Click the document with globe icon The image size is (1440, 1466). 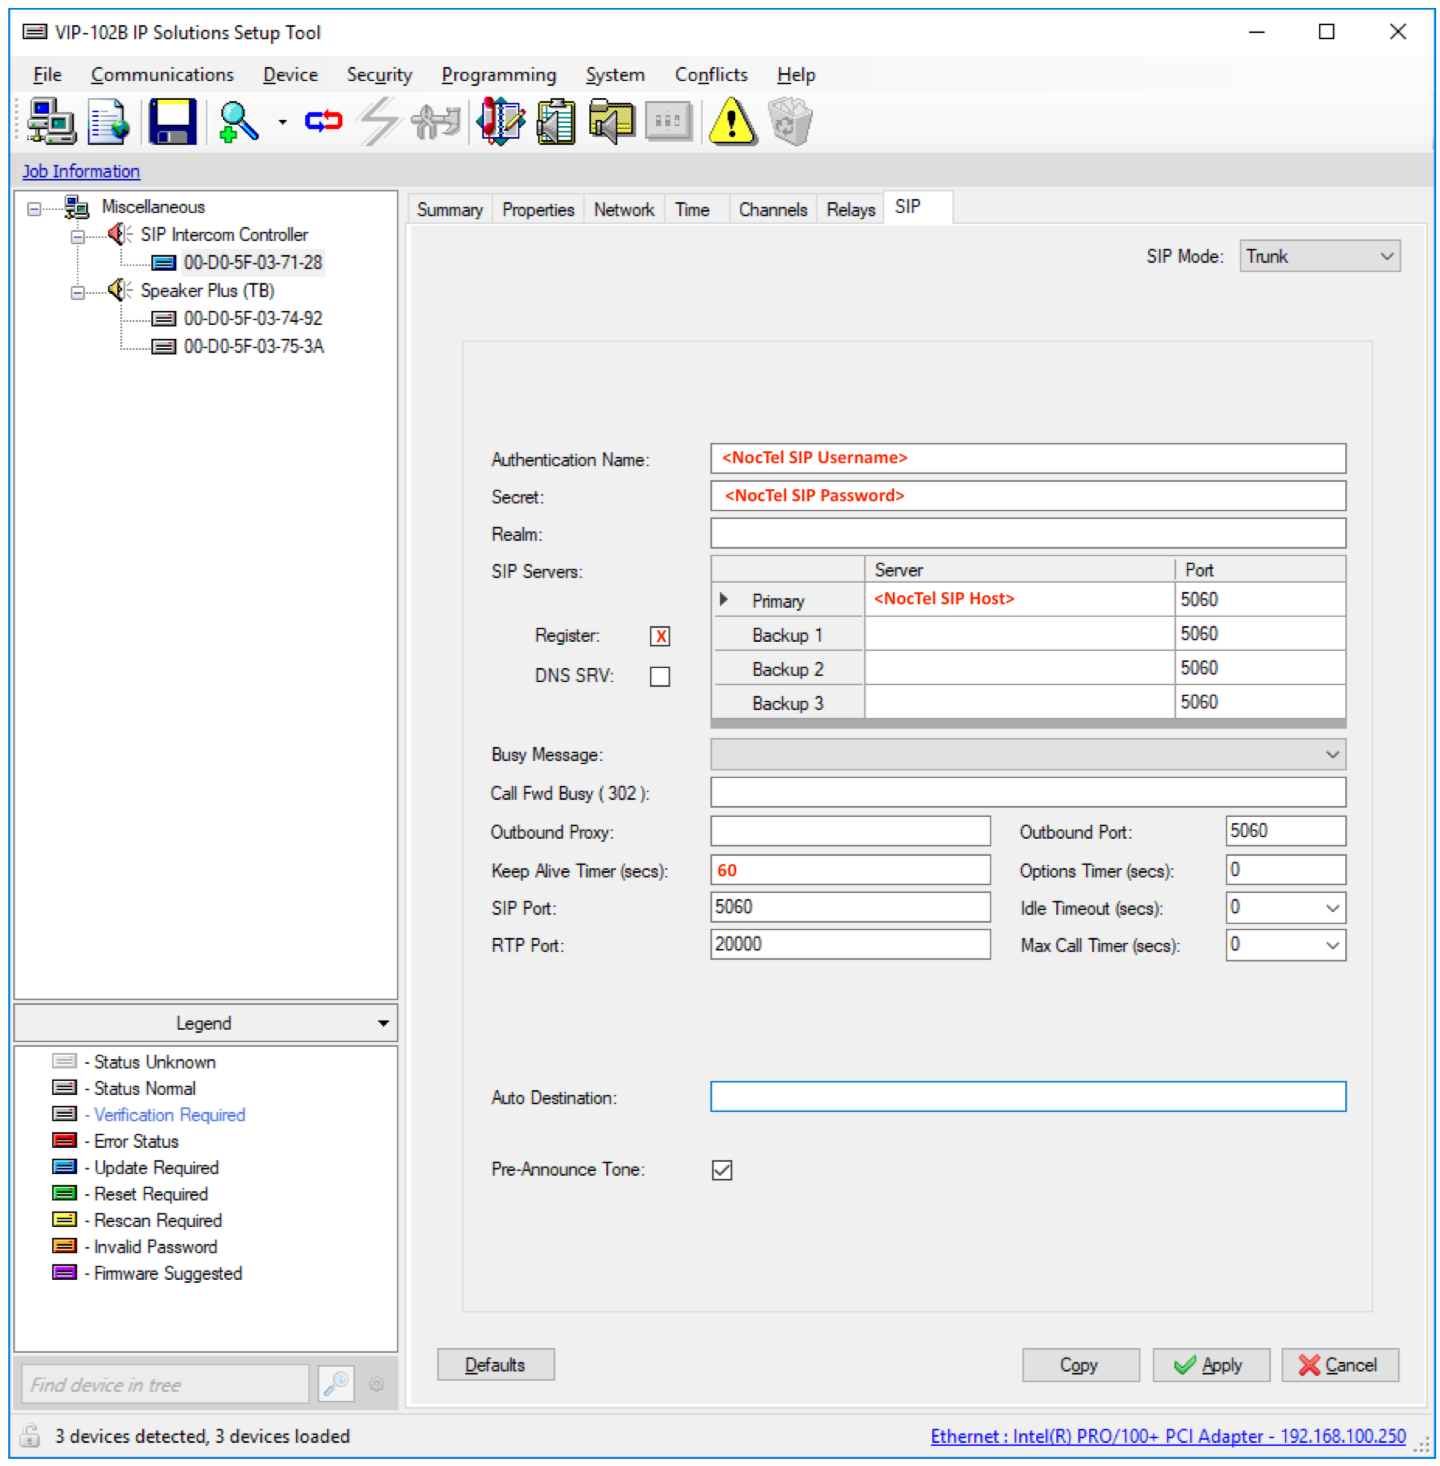click(108, 122)
